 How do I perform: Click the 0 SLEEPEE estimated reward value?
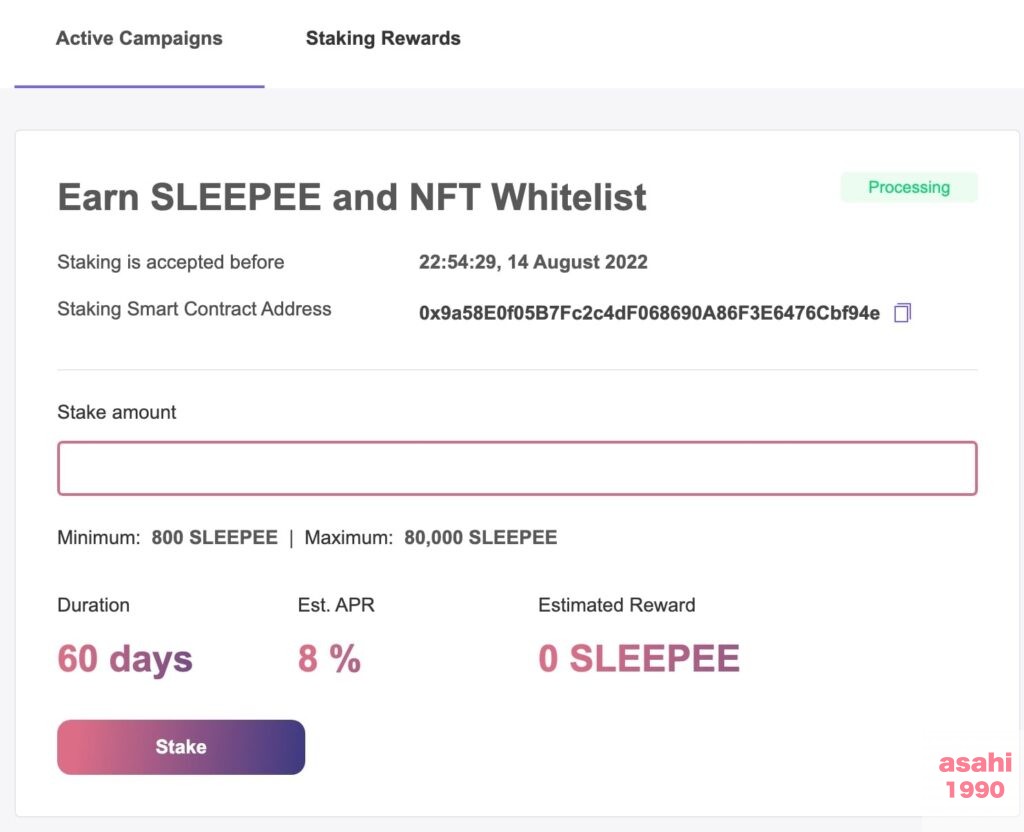tap(639, 659)
